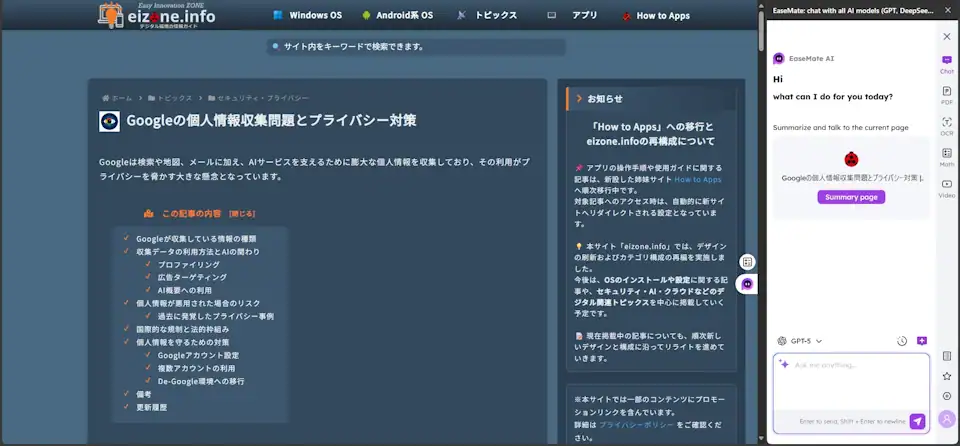Jump to Googleが収集している情報の種類 section
960x446 pixels.
(x=196, y=239)
